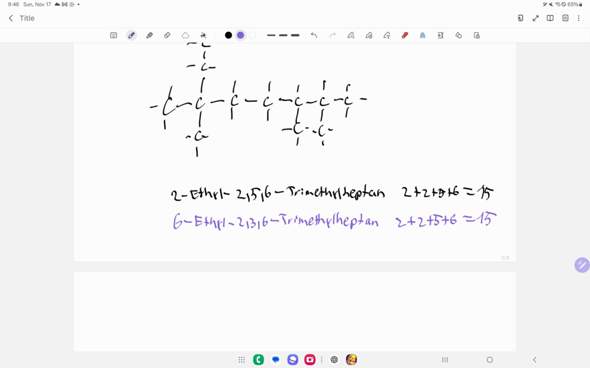Switch to keyboard text mode
This screenshot has height=368, width=590.
[113, 35]
